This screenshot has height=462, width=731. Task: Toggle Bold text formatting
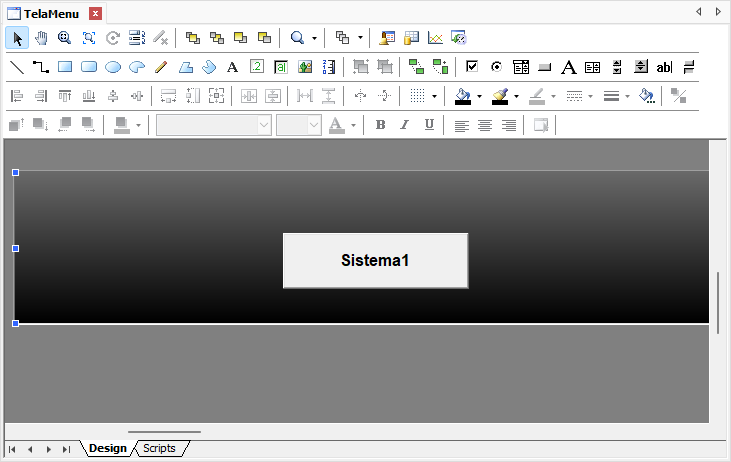[380, 125]
